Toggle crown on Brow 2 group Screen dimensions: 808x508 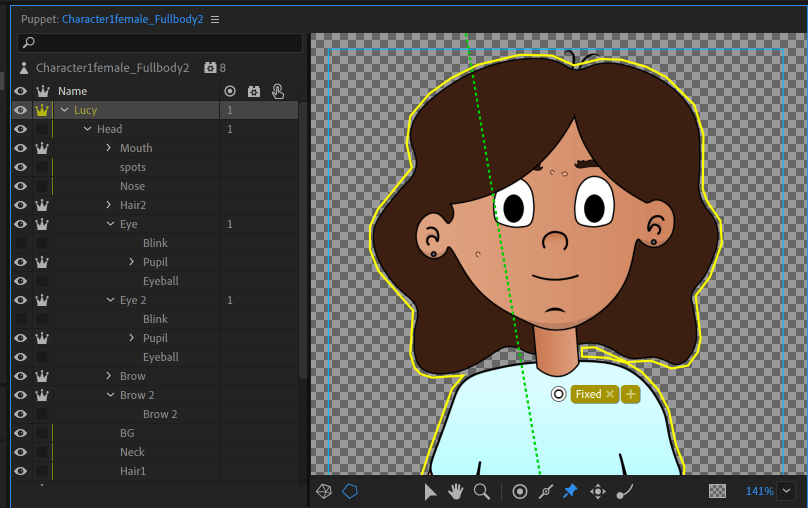(42, 395)
